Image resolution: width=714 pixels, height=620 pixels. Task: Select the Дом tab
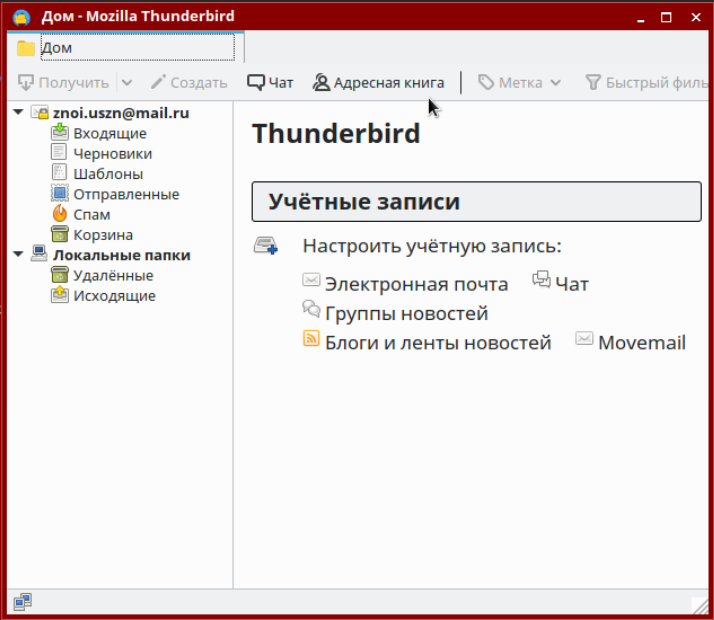(126, 47)
